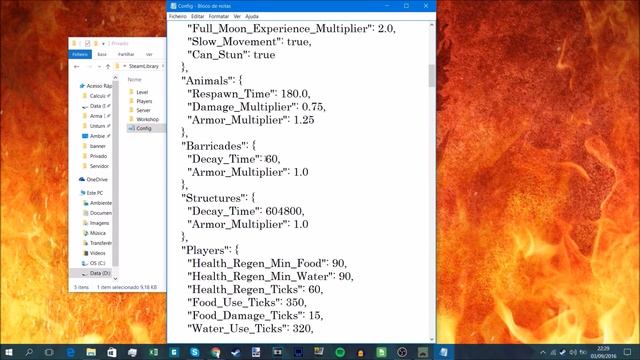The image size is (640, 360).
Task: Select the pinned Data drive under quick access
Action: pos(97,106)
